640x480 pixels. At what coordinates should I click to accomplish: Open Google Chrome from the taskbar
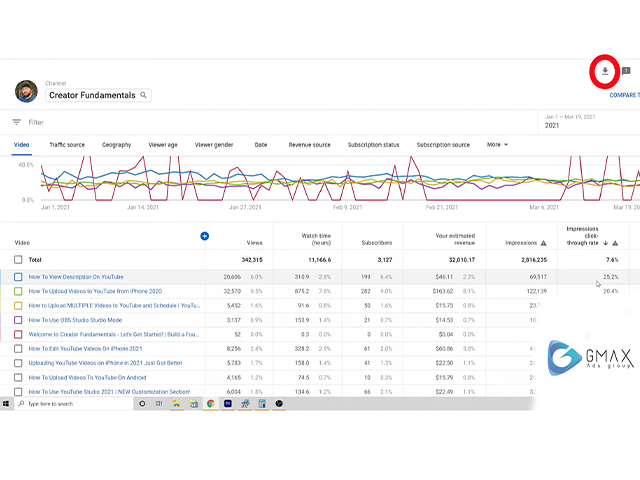coord(211,404)
